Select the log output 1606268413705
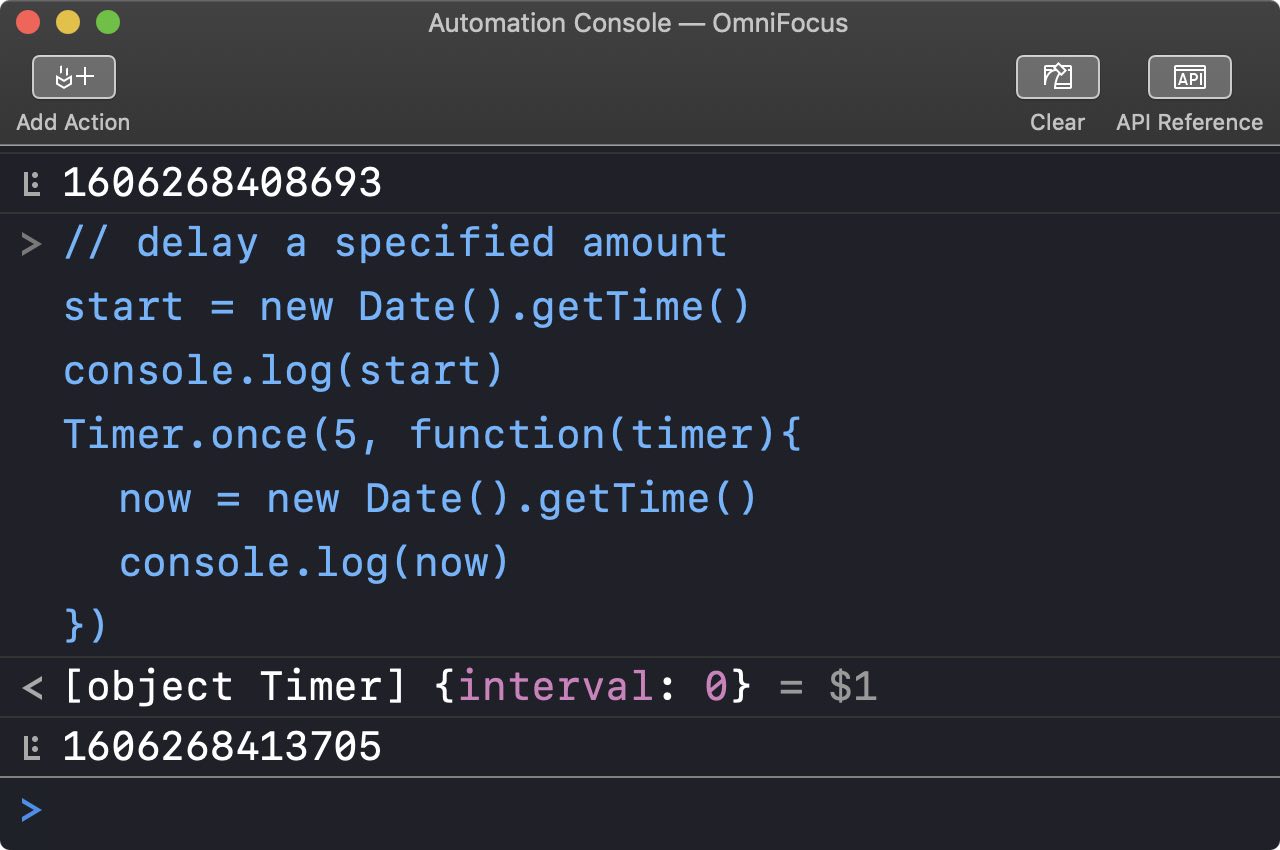The width and height of the screenshot is (1280, 850). pyautogui.click(x=222, y=747)
